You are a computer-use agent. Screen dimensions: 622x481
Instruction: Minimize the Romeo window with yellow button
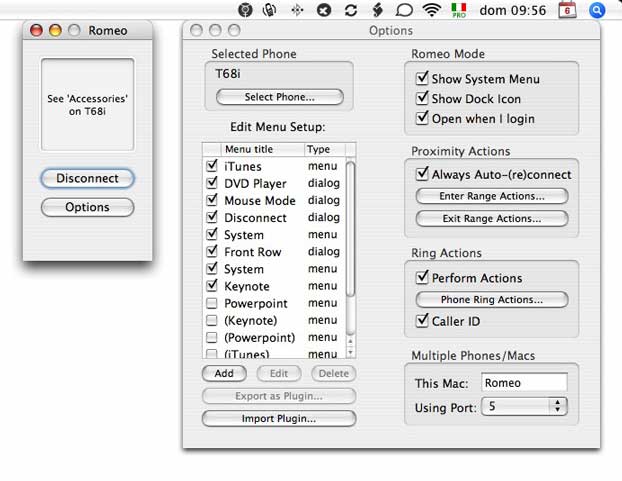[x=55, y=30]
